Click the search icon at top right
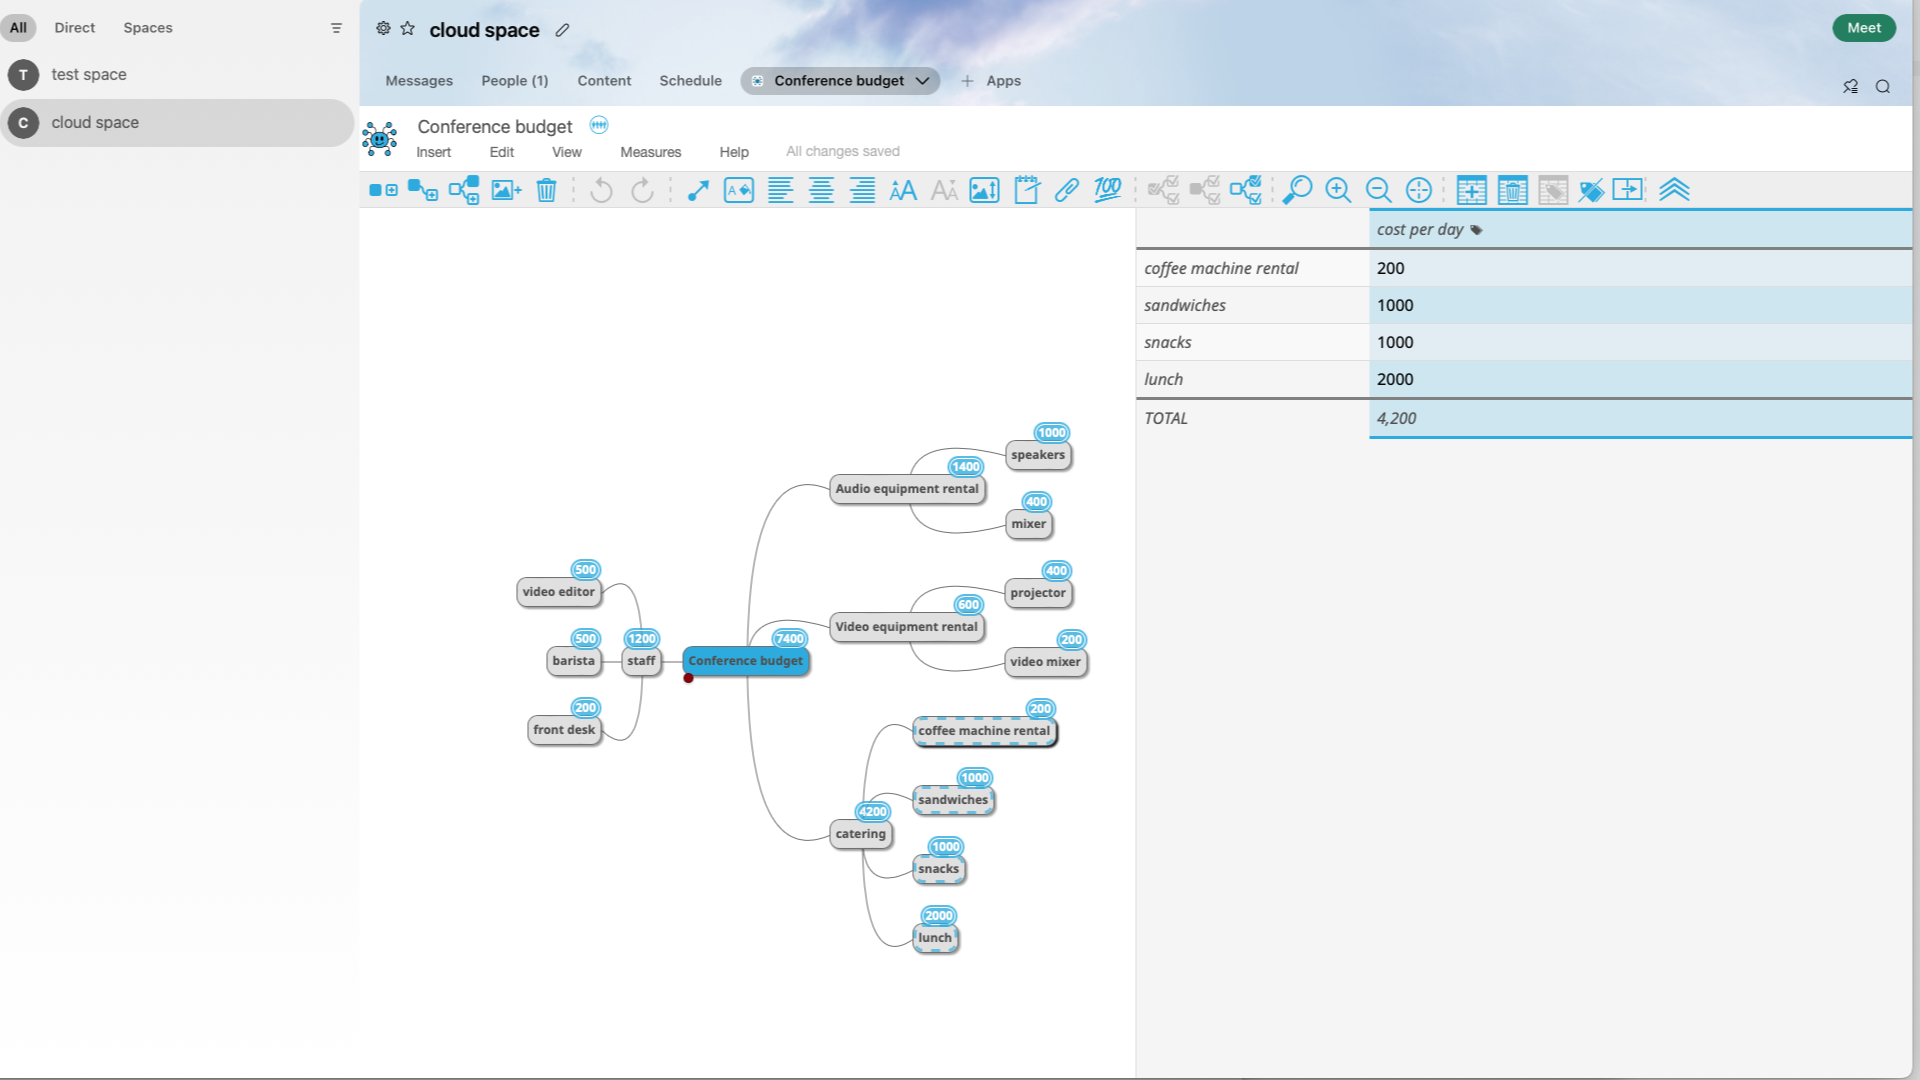Viewport: 1920px width, 1080px height. (x=1882, y=87)
